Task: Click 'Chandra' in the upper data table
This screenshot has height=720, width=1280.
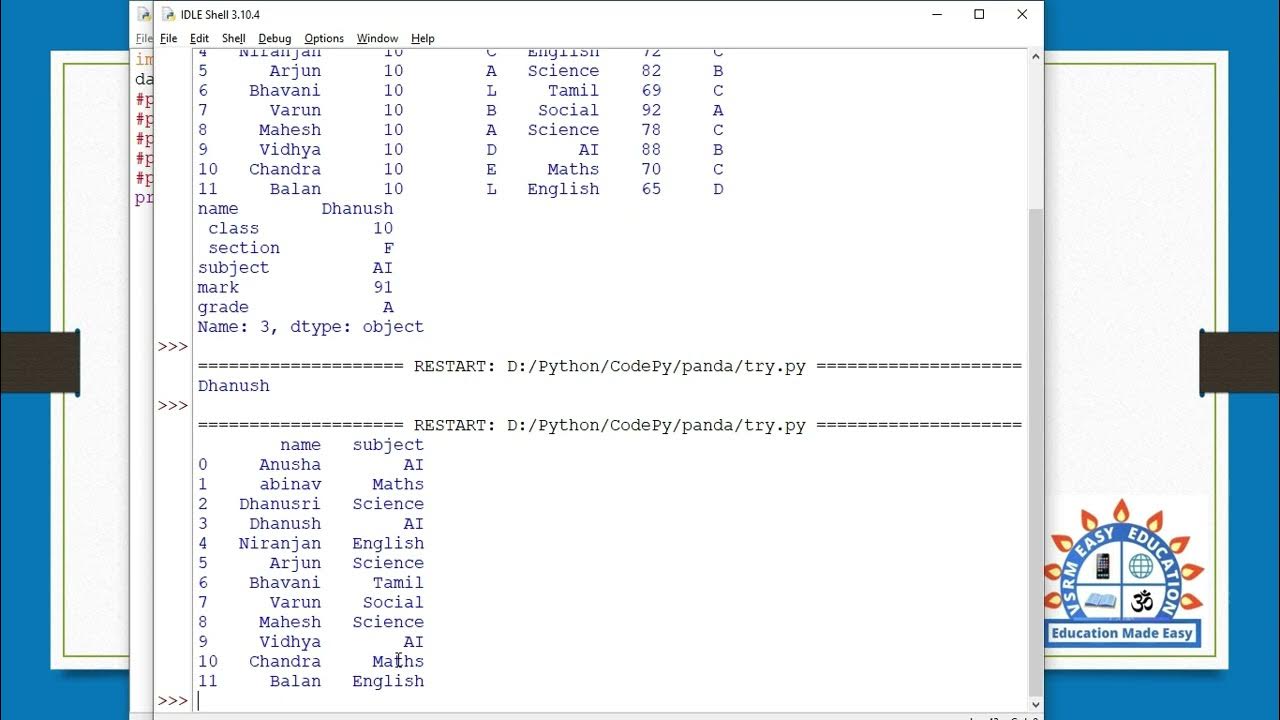Action: coord(285,170)
